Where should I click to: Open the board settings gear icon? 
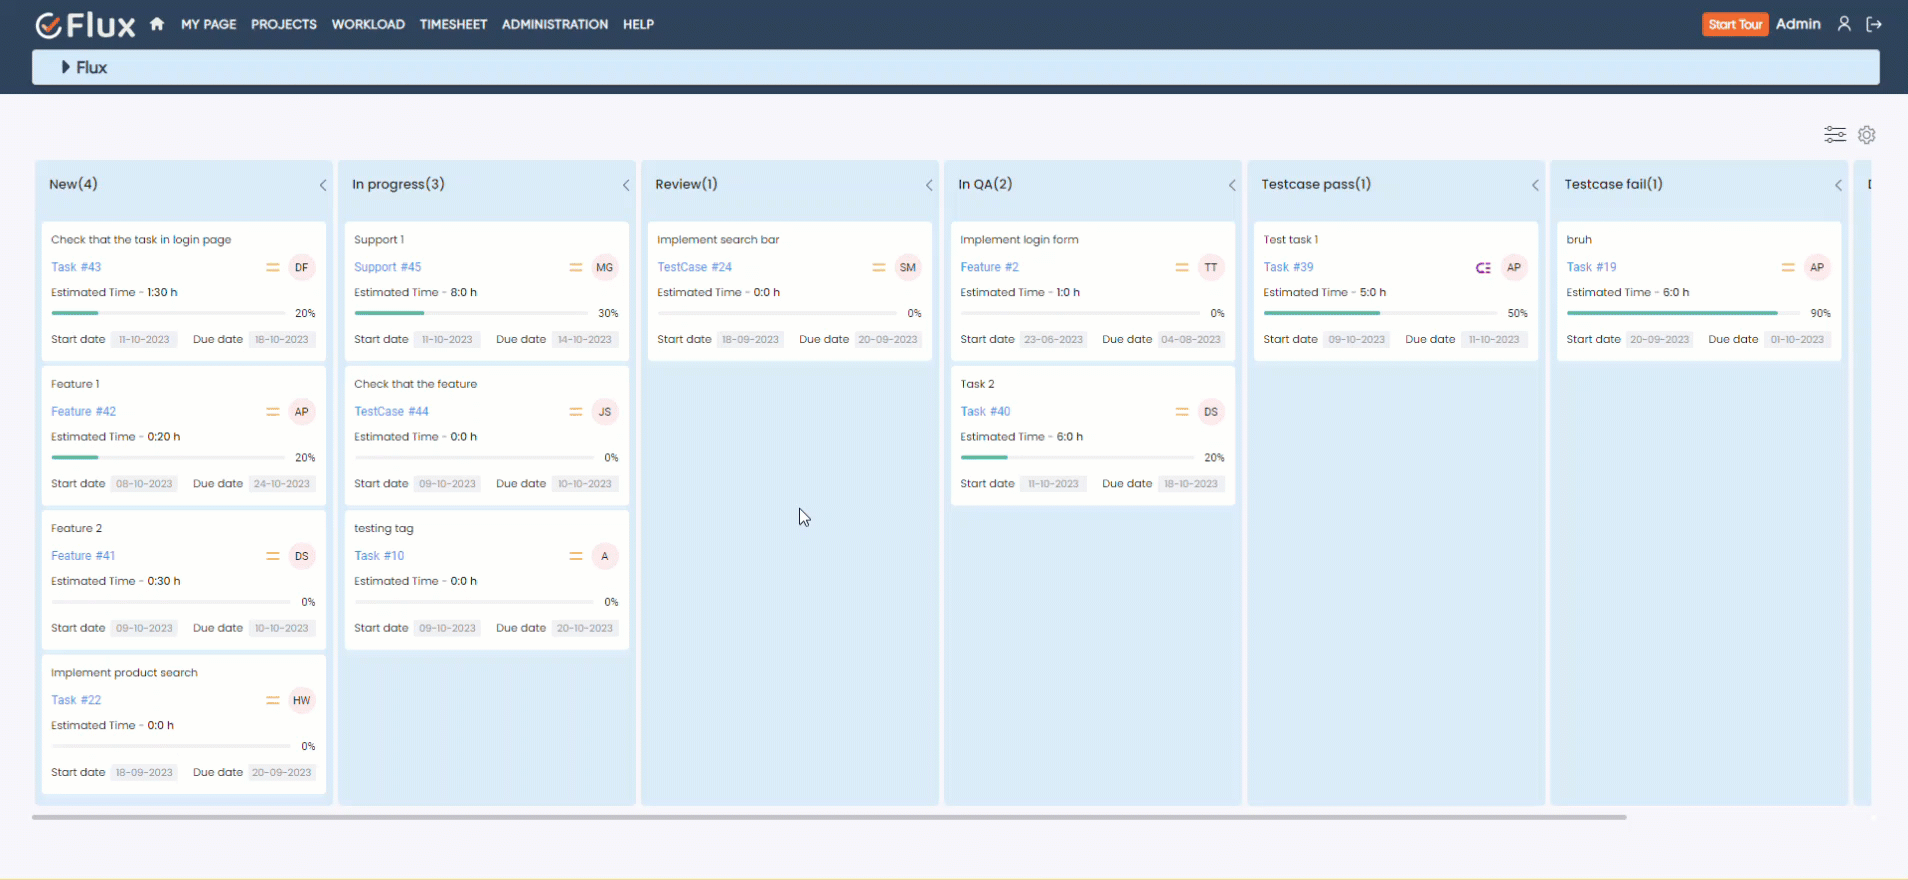[x=1866, y=134]
